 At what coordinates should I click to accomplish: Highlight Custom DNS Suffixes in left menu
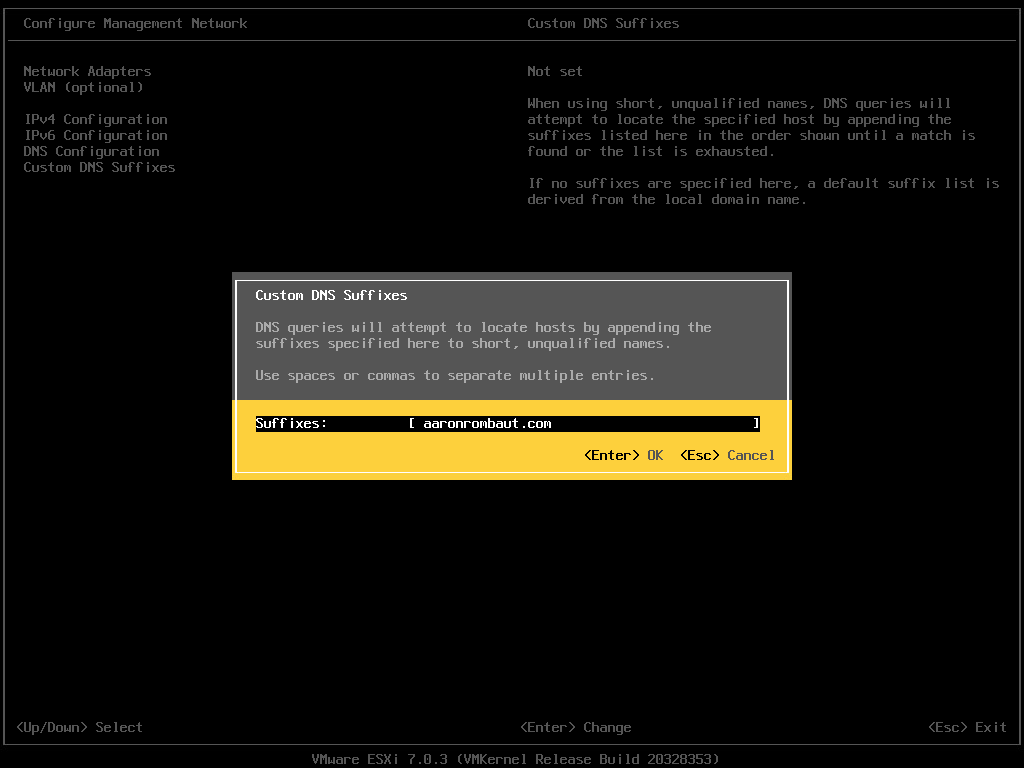[99, 167]
